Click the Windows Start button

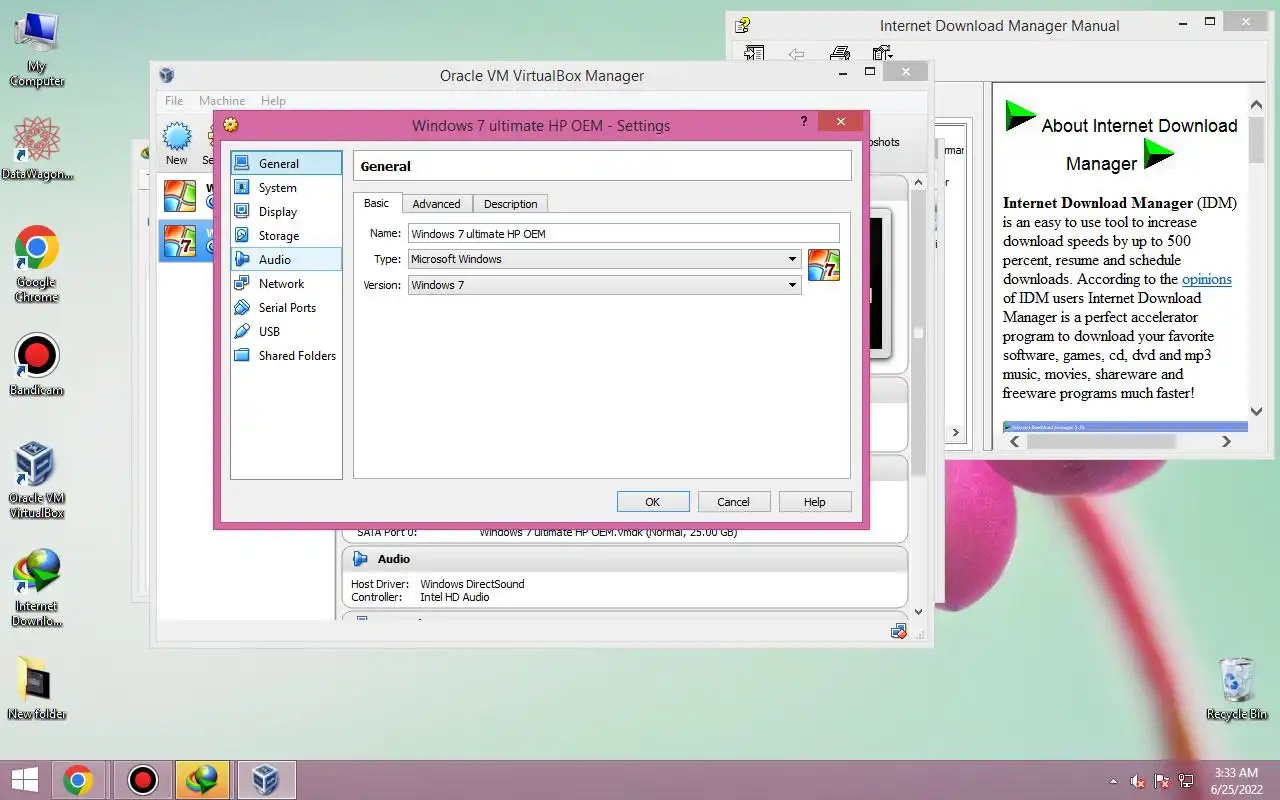(x=24, y=780)
